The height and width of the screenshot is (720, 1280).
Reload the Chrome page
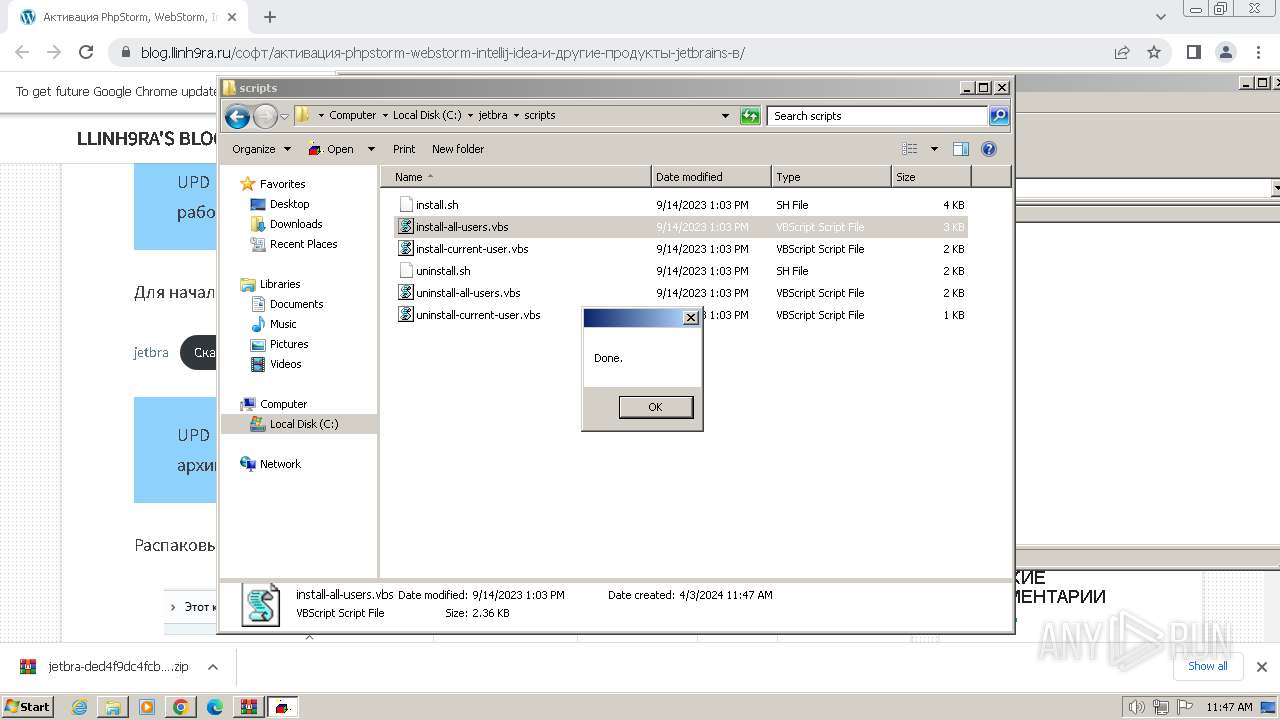pyautogui.click(x=86, y=53)
